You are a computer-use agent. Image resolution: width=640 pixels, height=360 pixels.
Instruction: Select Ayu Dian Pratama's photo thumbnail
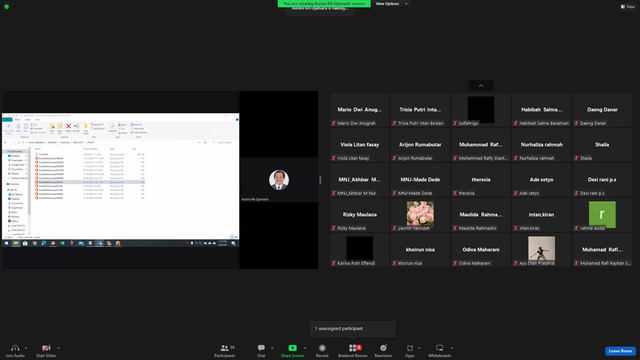coord(541,248)
